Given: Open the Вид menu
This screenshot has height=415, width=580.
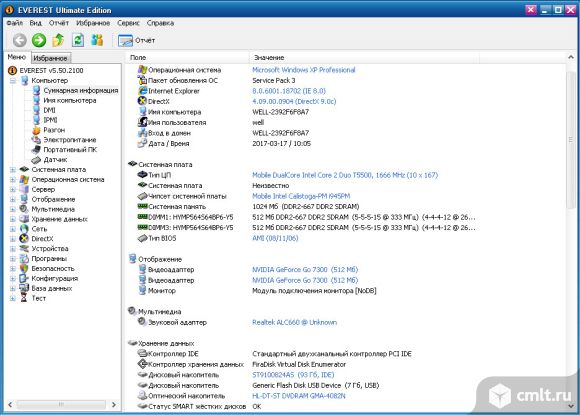Looking at the screenshot, I should (x=36, y=23).
